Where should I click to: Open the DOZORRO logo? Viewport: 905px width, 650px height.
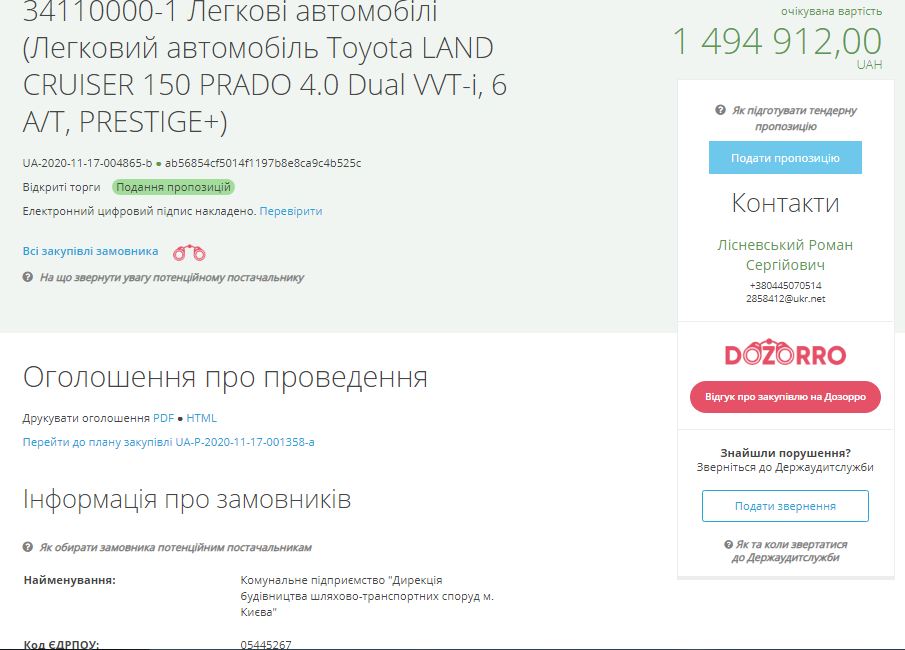(785, 354)
